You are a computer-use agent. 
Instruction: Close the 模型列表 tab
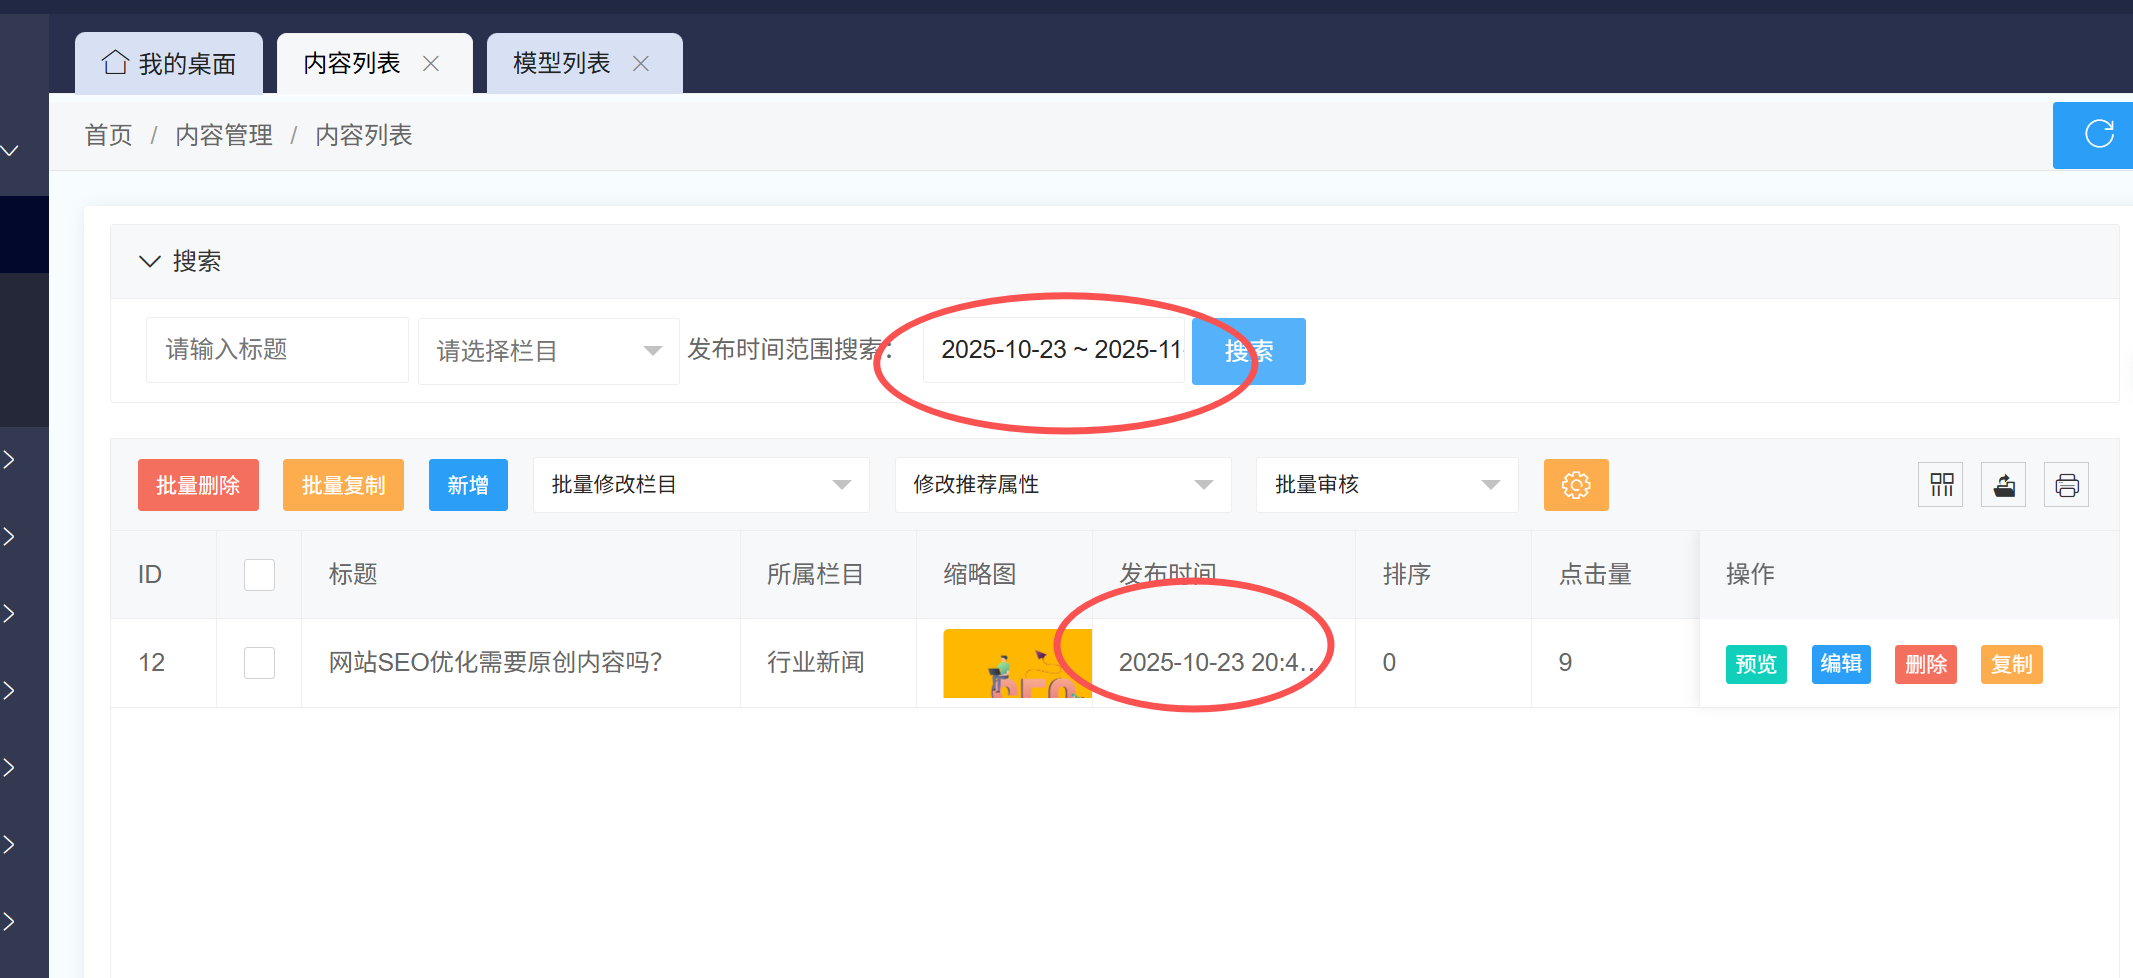[x=641, y=64]
